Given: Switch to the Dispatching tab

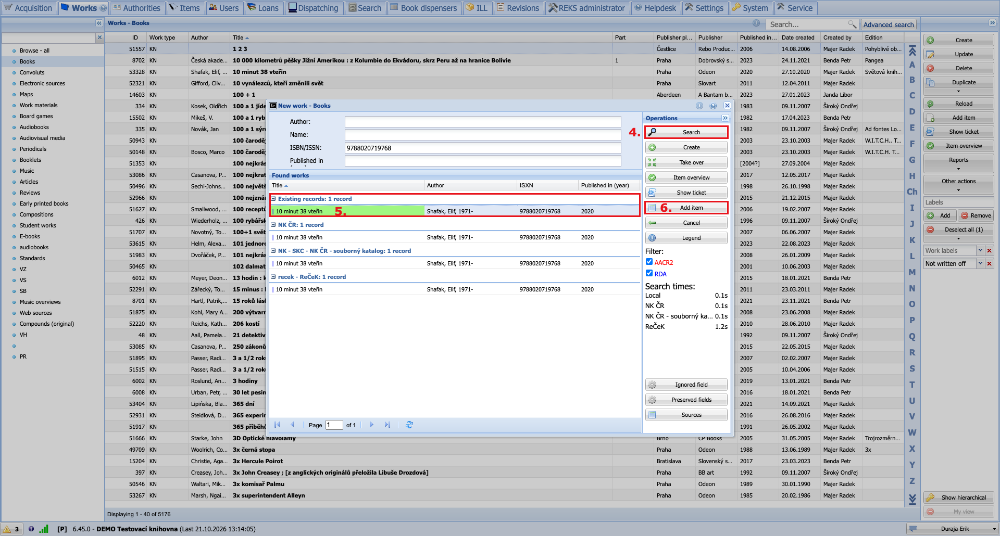Looking at the screenshot, I should pos(314,8).
